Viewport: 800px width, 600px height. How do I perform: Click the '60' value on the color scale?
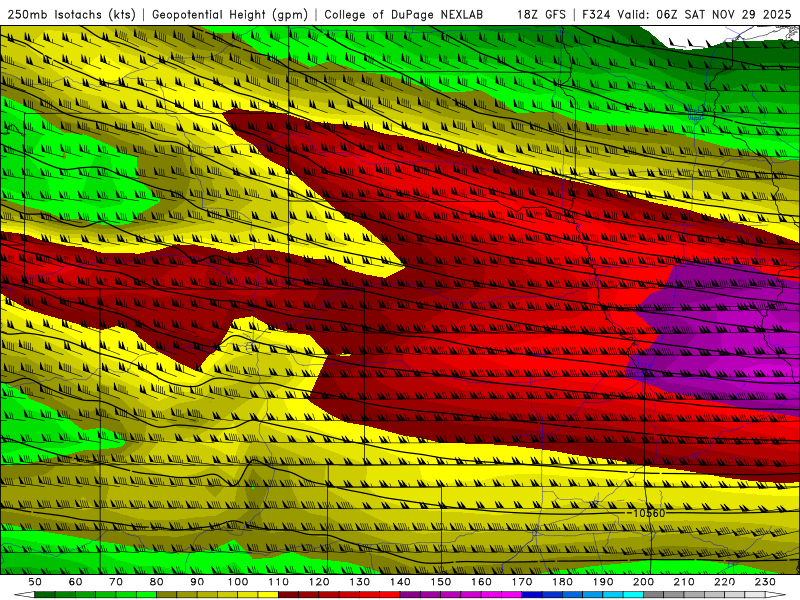[76, 582]
